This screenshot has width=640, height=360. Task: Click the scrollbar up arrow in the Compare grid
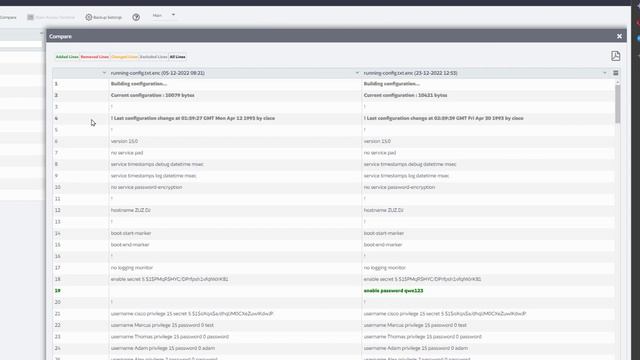tap(617, 82)
